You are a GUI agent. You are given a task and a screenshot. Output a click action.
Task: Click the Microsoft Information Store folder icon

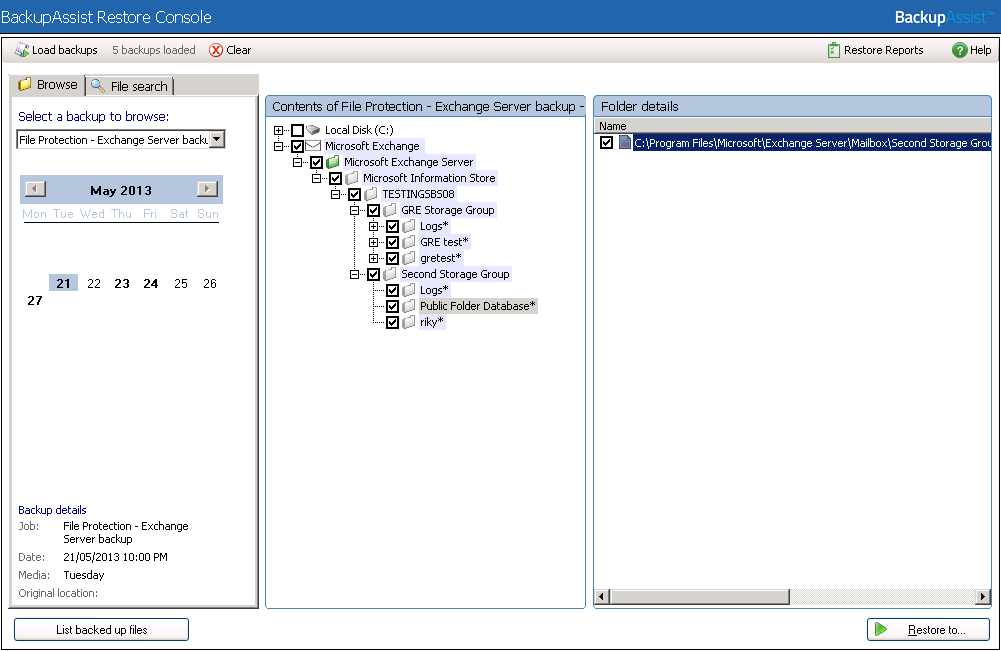[352, 178]
